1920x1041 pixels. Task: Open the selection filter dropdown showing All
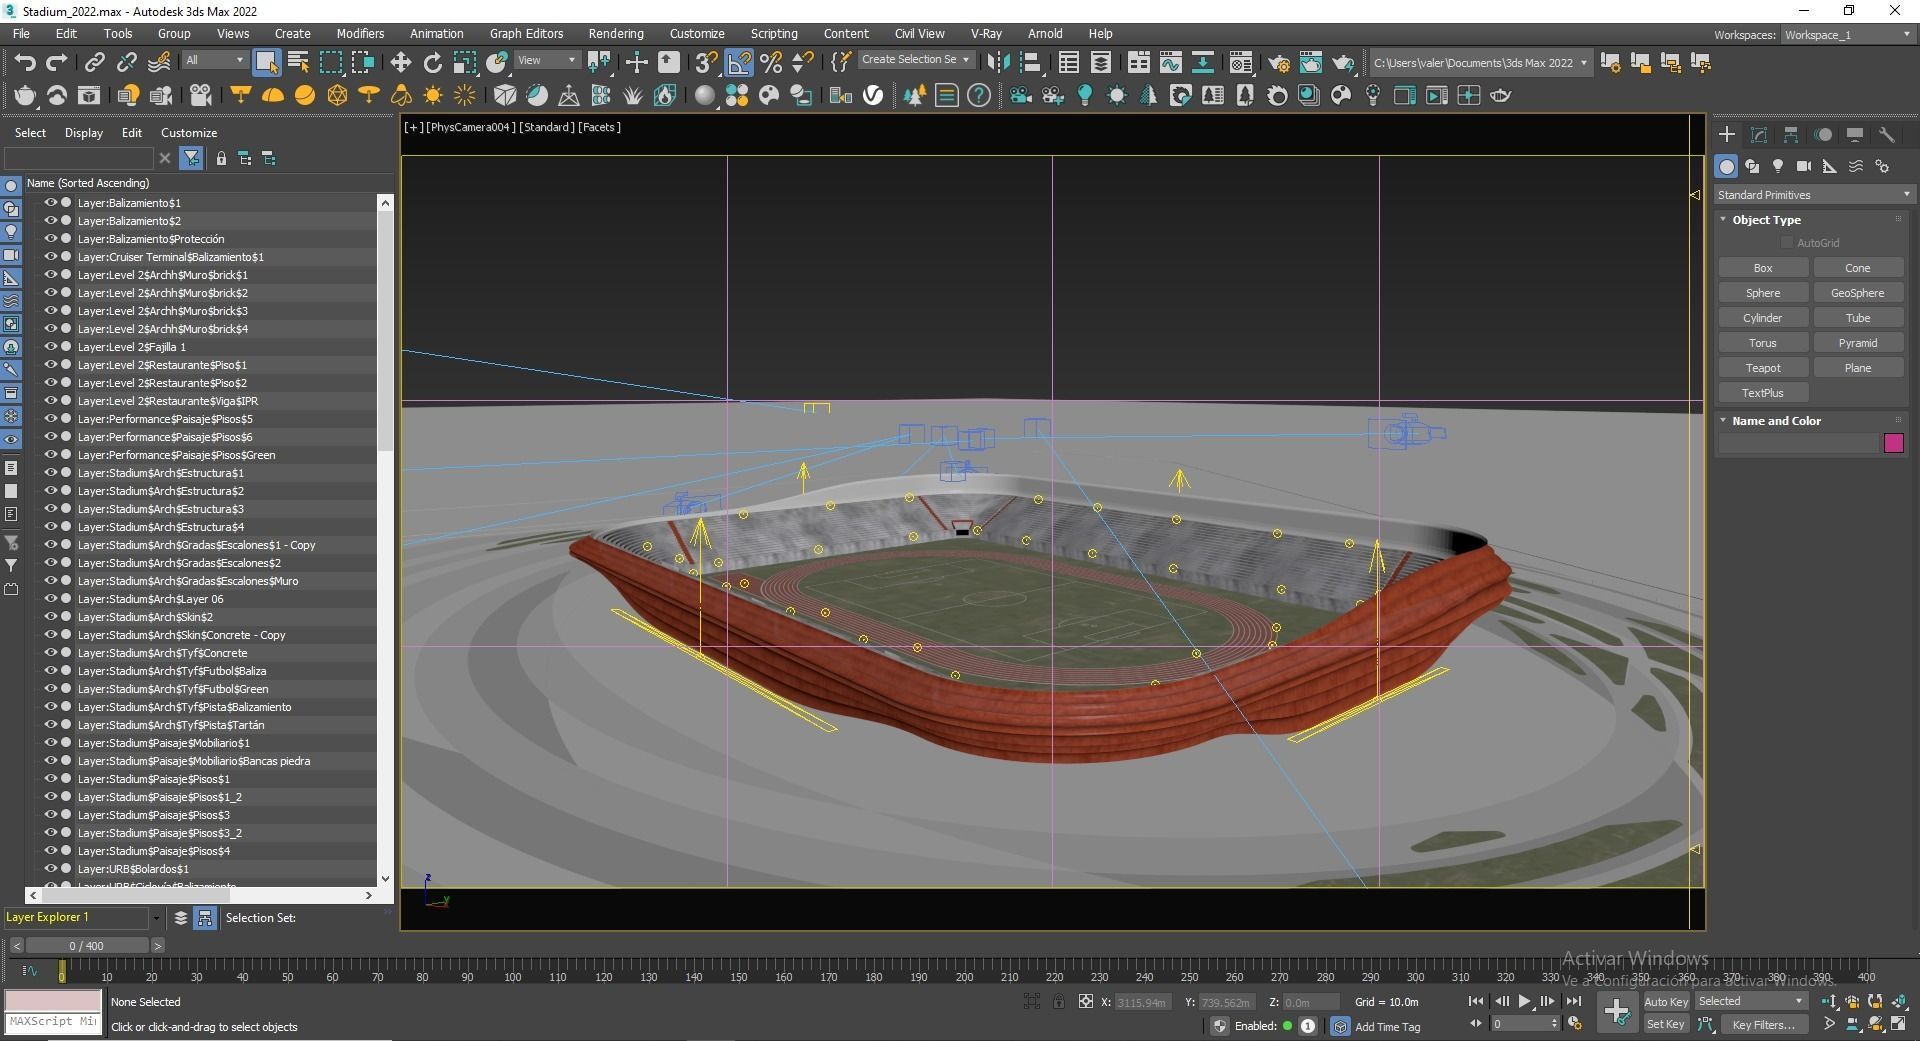(x=213, y=60)
